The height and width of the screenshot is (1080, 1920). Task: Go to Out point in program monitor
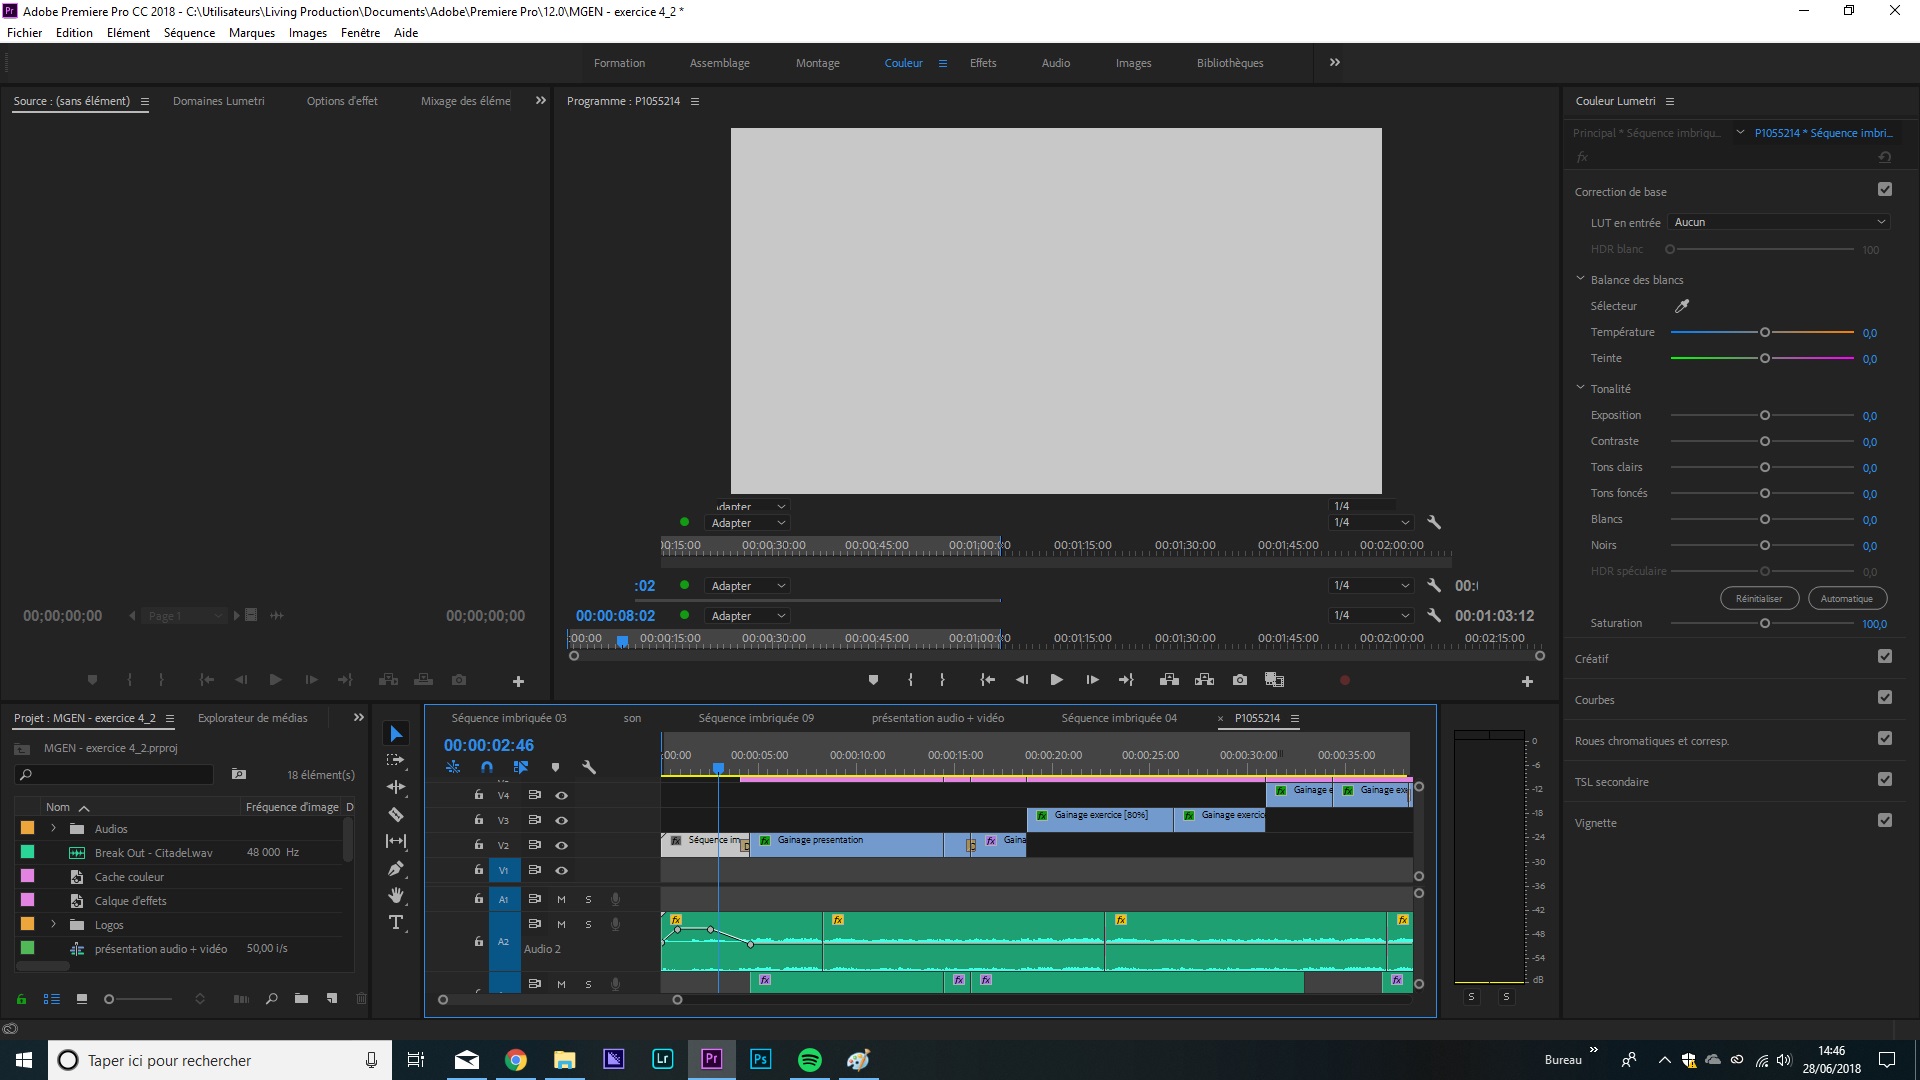tap(1126, 680)
